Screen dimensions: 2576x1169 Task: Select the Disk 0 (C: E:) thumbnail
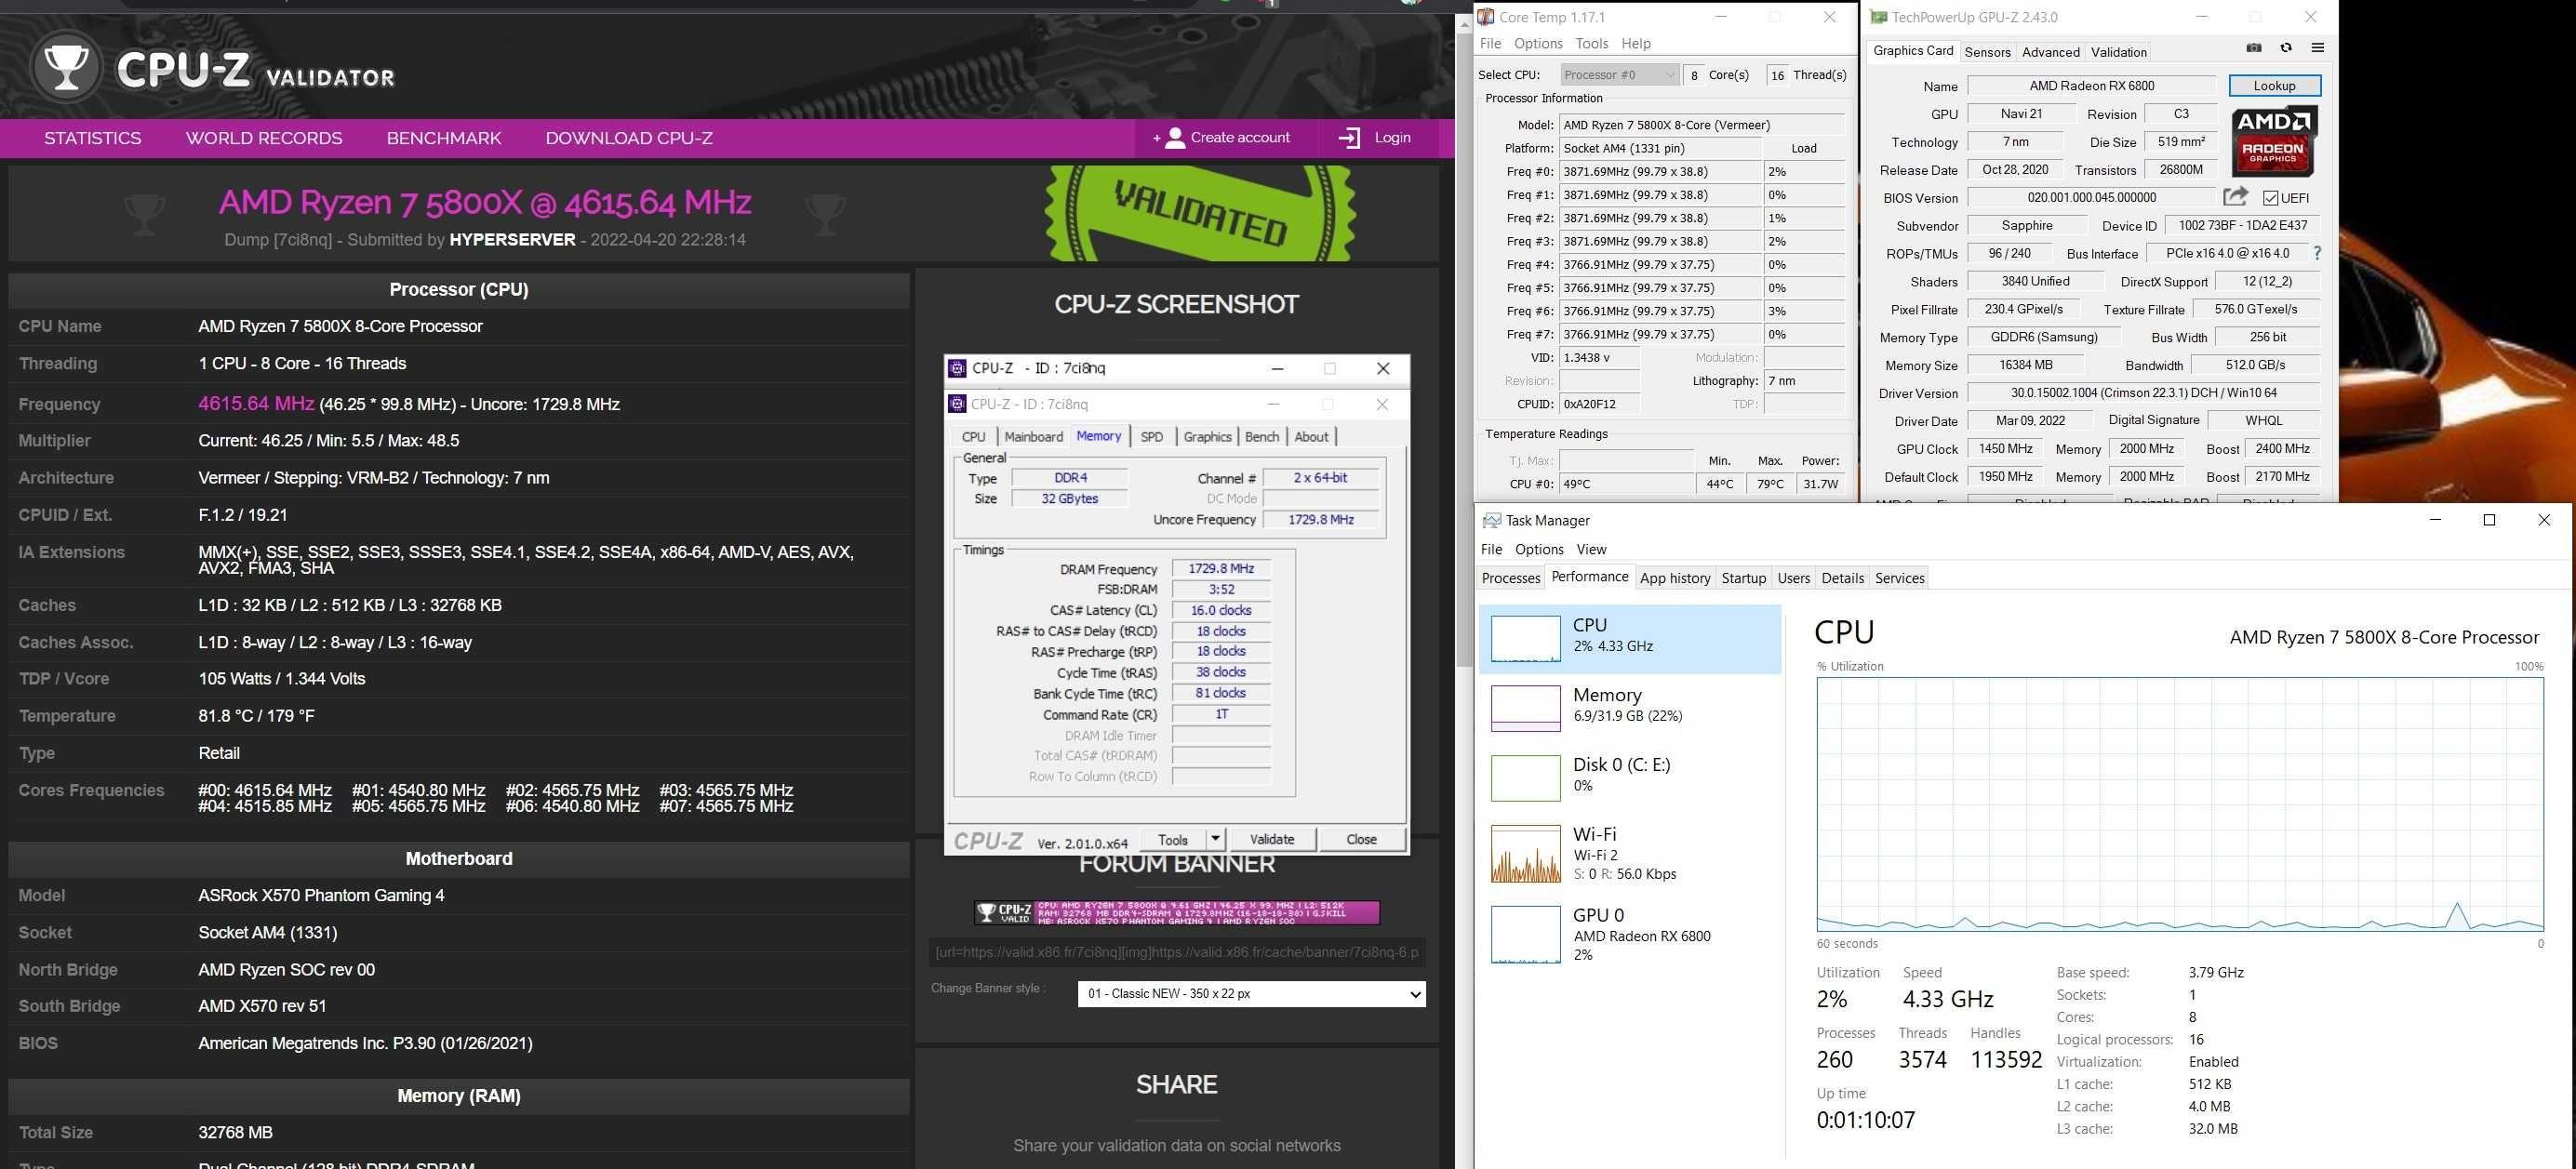pyautogui.click(x=1525, y=778)
